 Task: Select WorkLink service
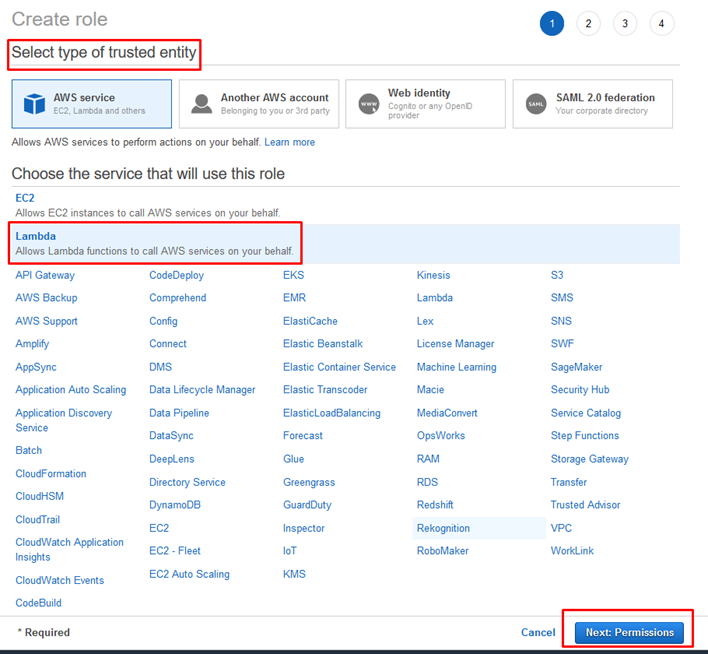[x=572, y=551]
